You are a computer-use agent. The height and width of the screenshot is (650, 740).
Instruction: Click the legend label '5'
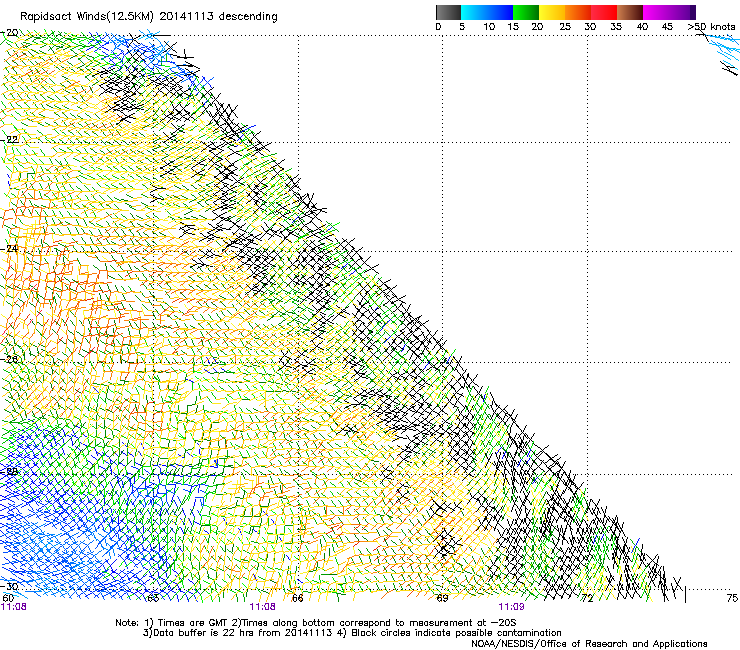462,27
